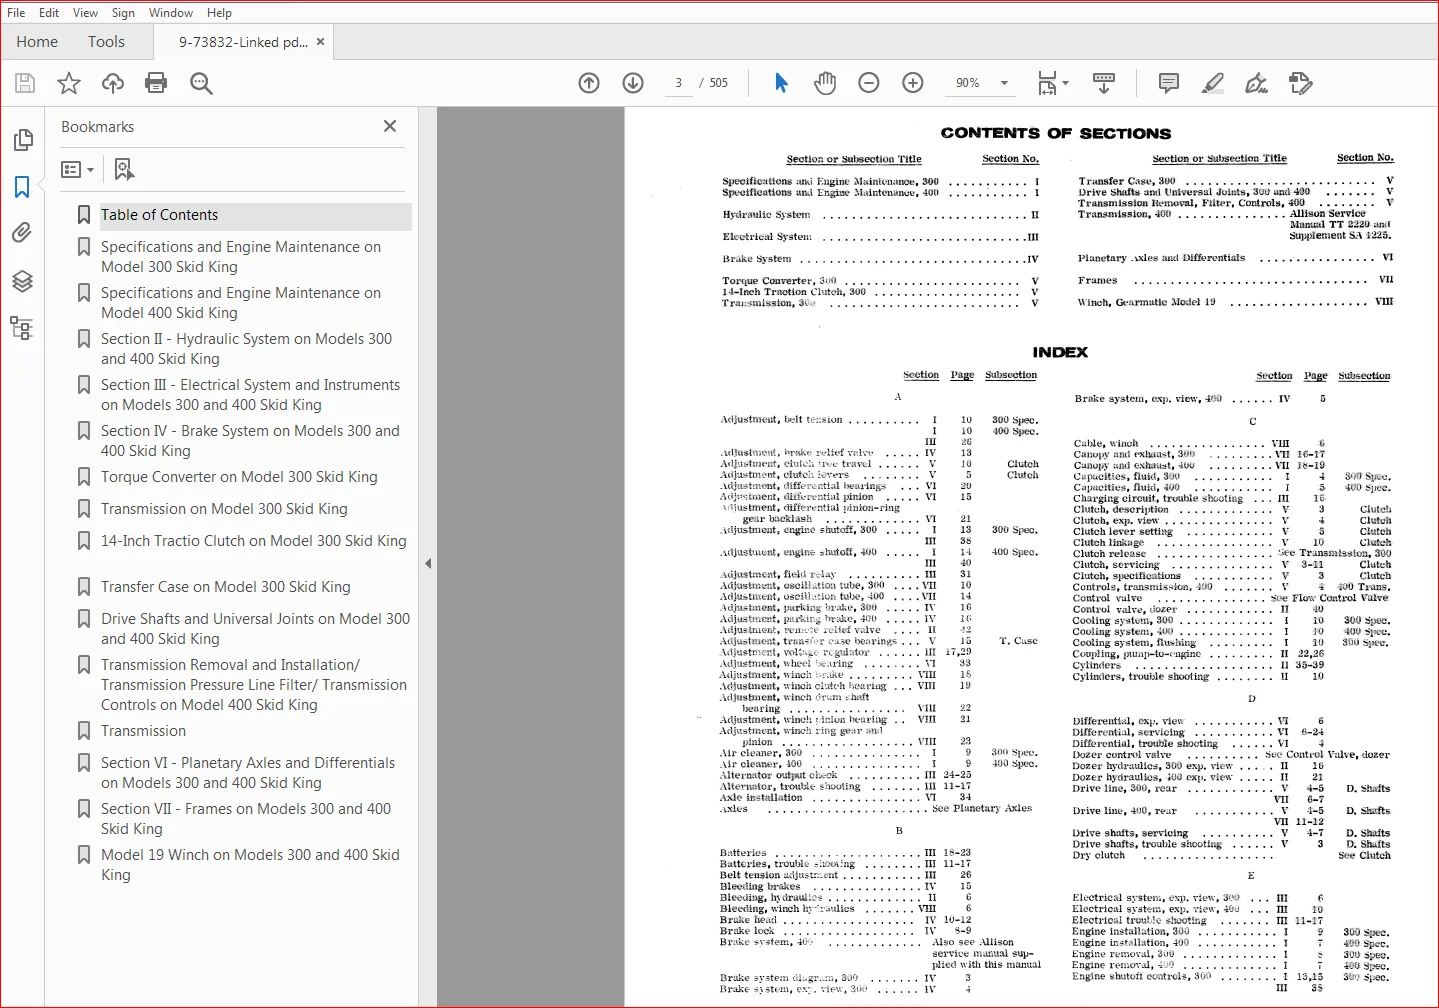
Task: Open the find text magnifier tool
Action: 201,83
